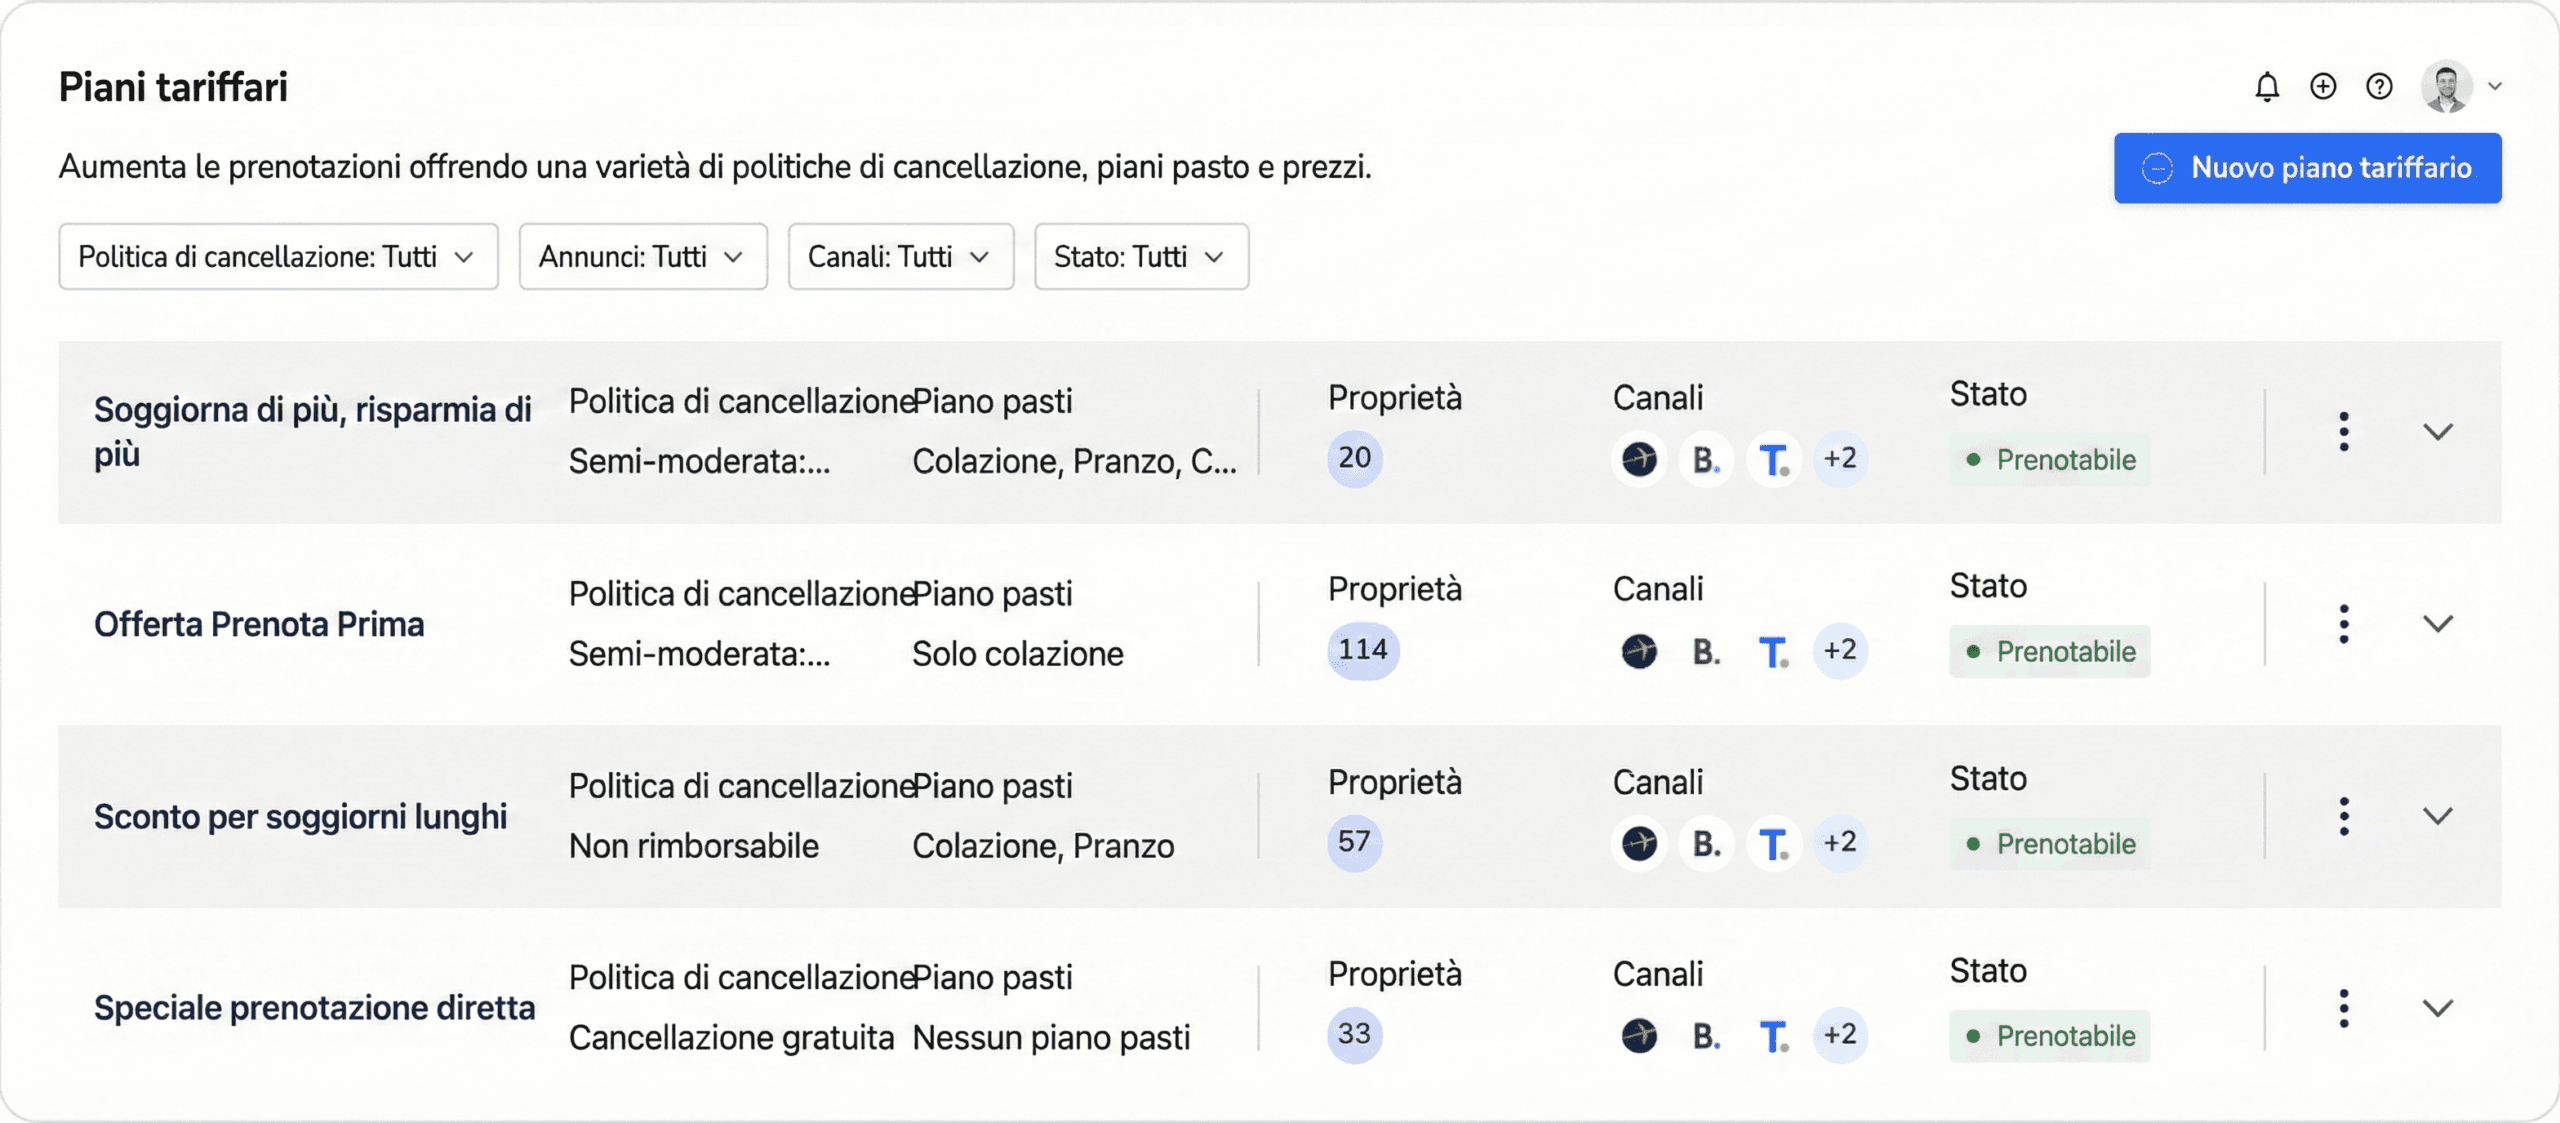Click the Nuovo piano tariffario button
Screen dimensions: 2560x1123
tap(2307, 168)
